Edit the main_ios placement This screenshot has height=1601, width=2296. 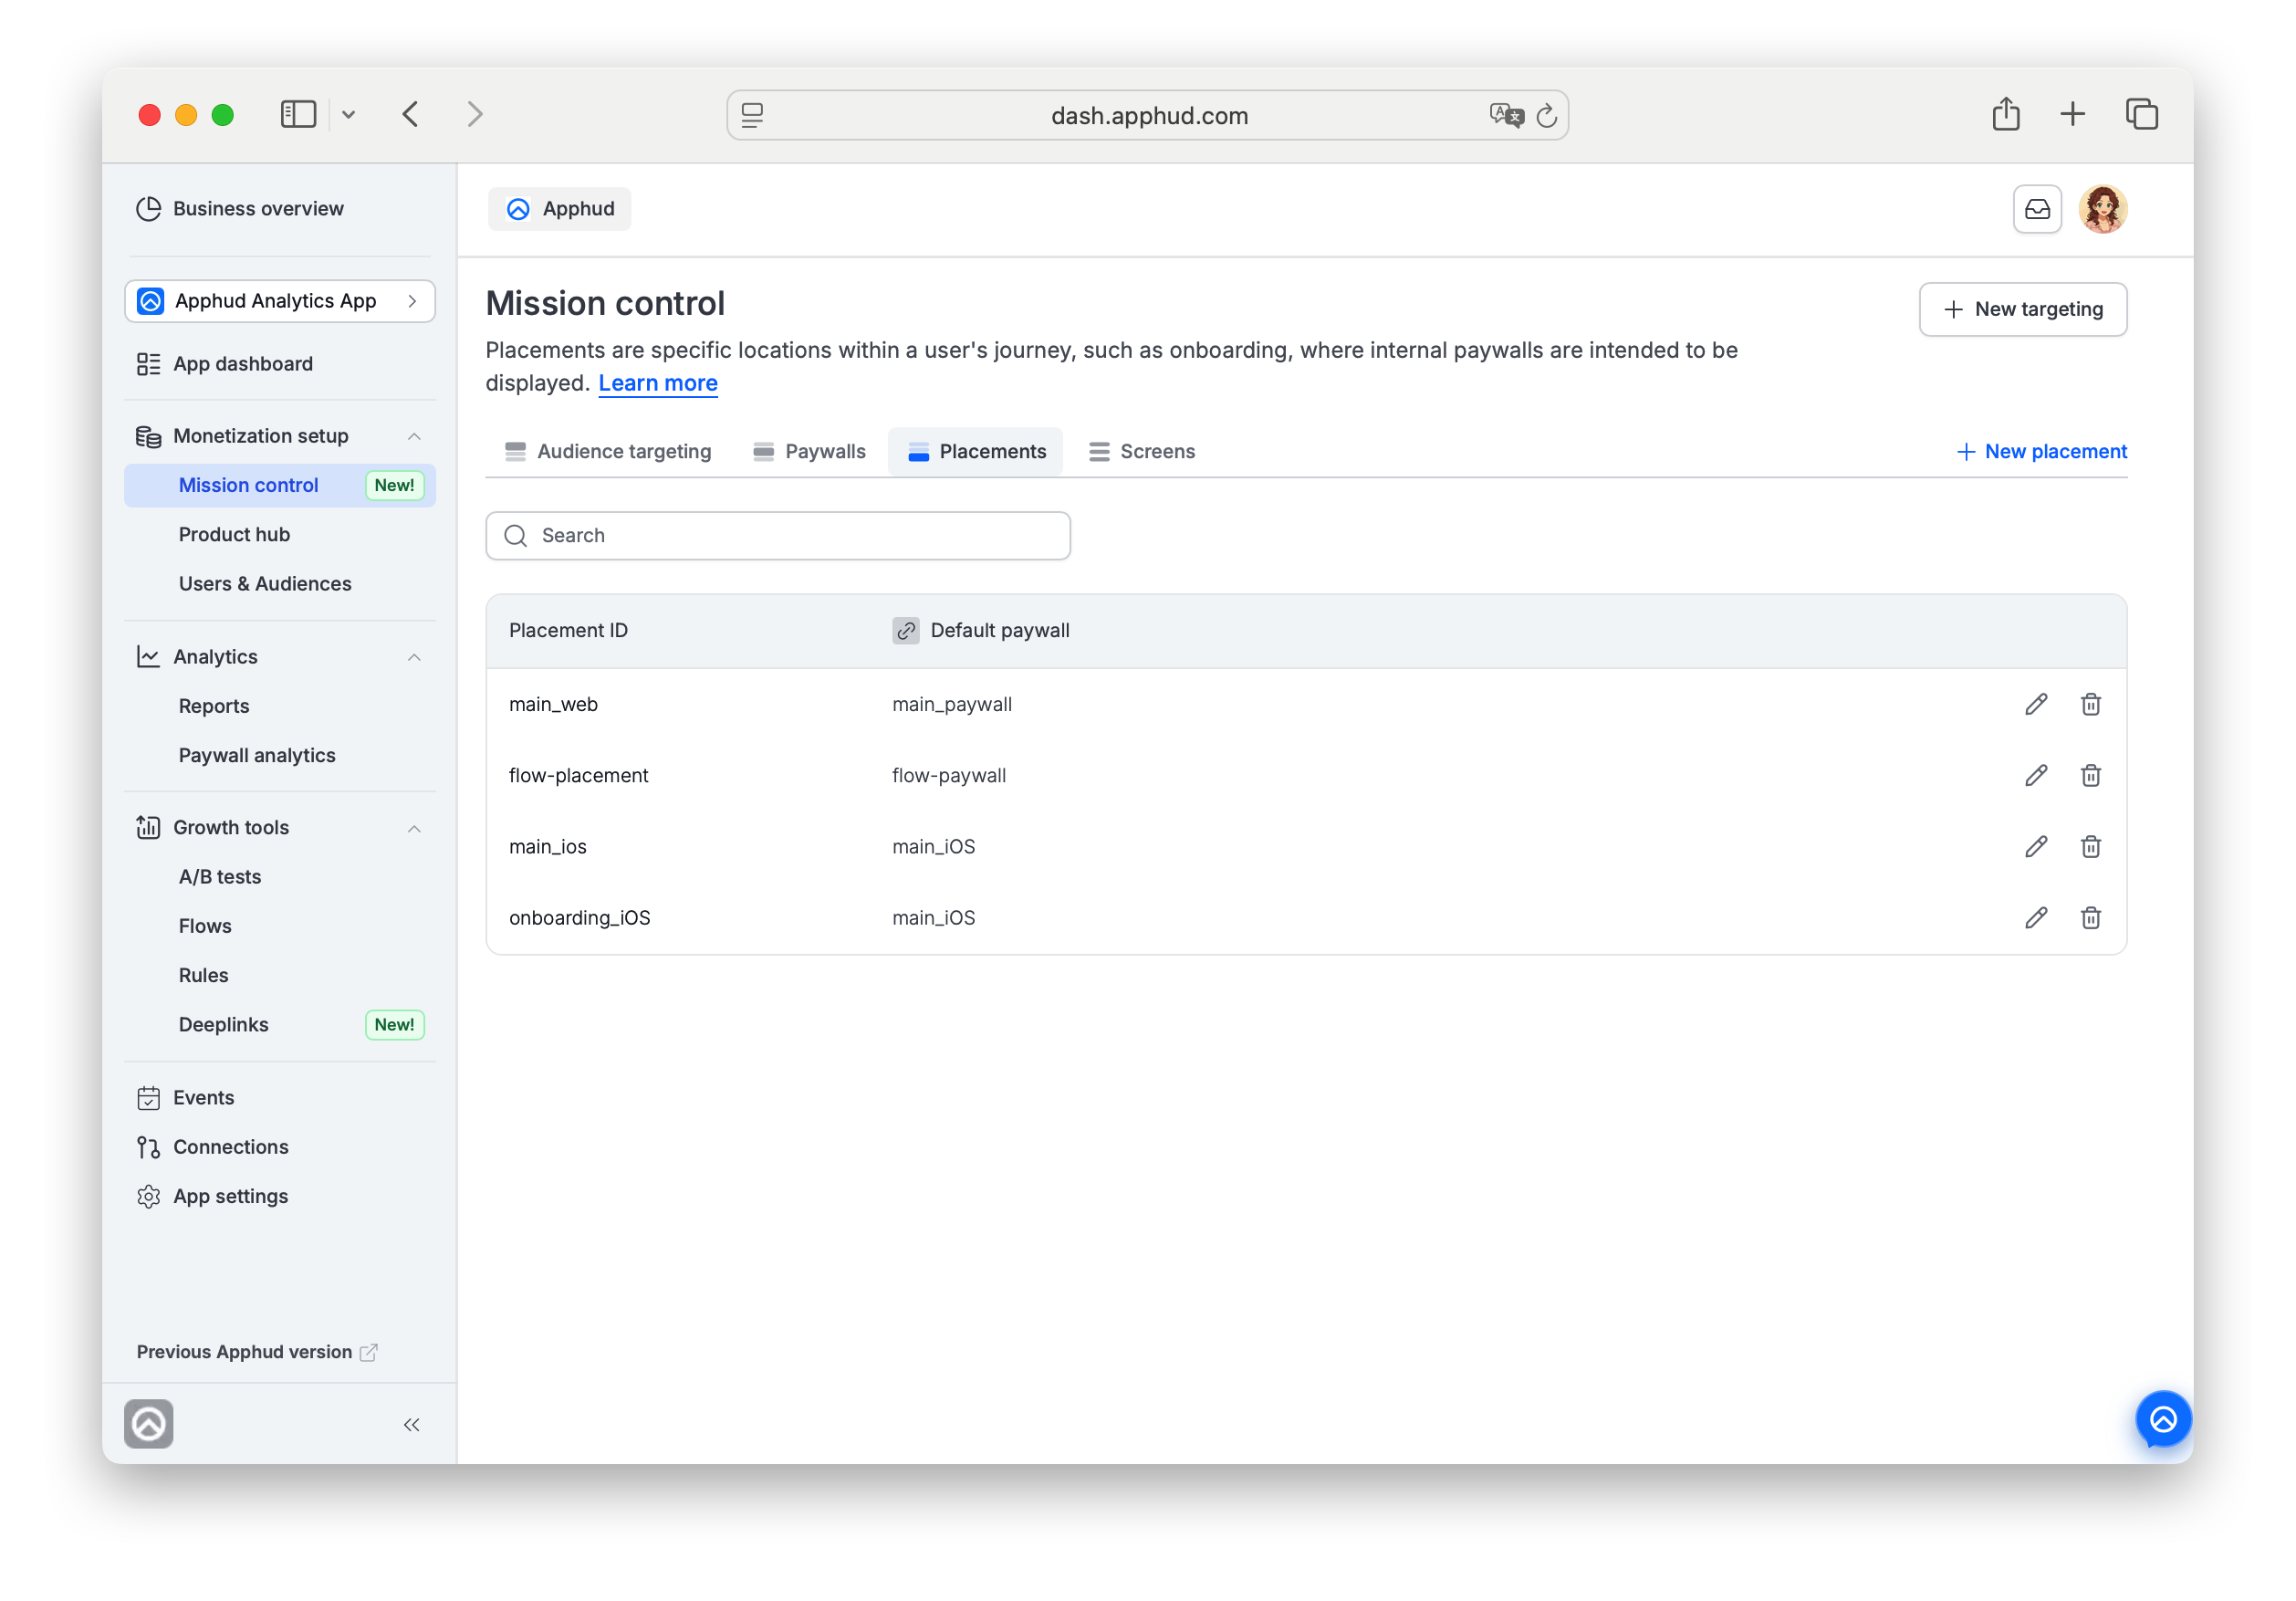point(2036,846)
